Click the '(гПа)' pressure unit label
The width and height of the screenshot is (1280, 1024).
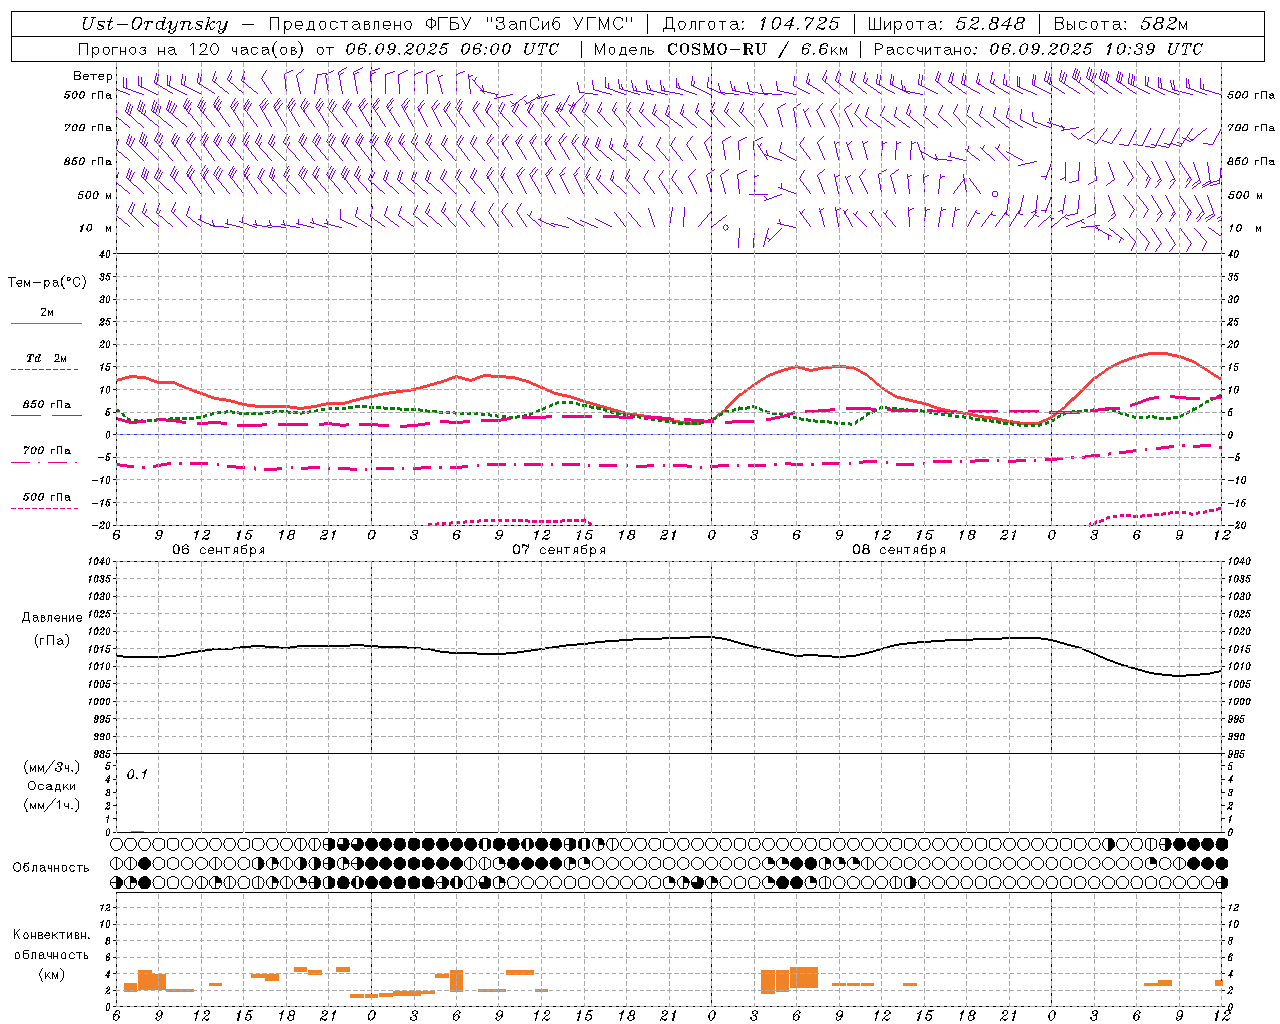click(51, 640)
